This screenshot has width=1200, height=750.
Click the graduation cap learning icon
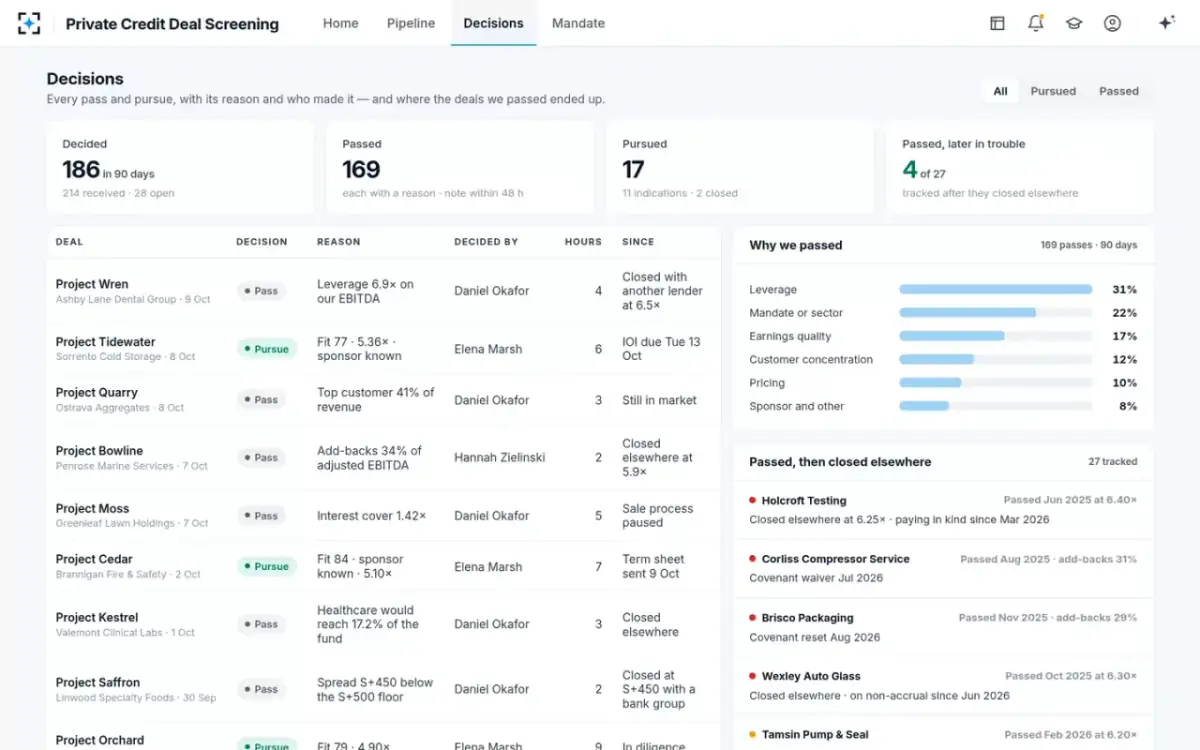(x=1074, y=23)
